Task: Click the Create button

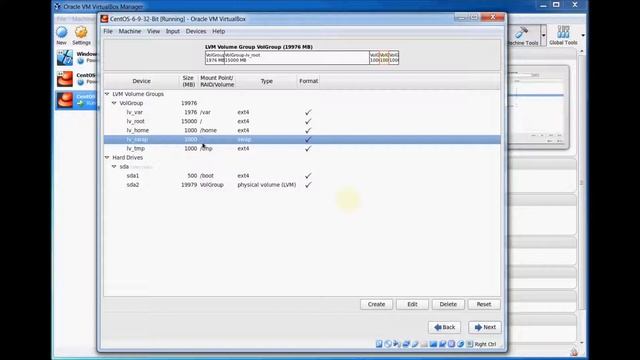Action: coord(376,304)
